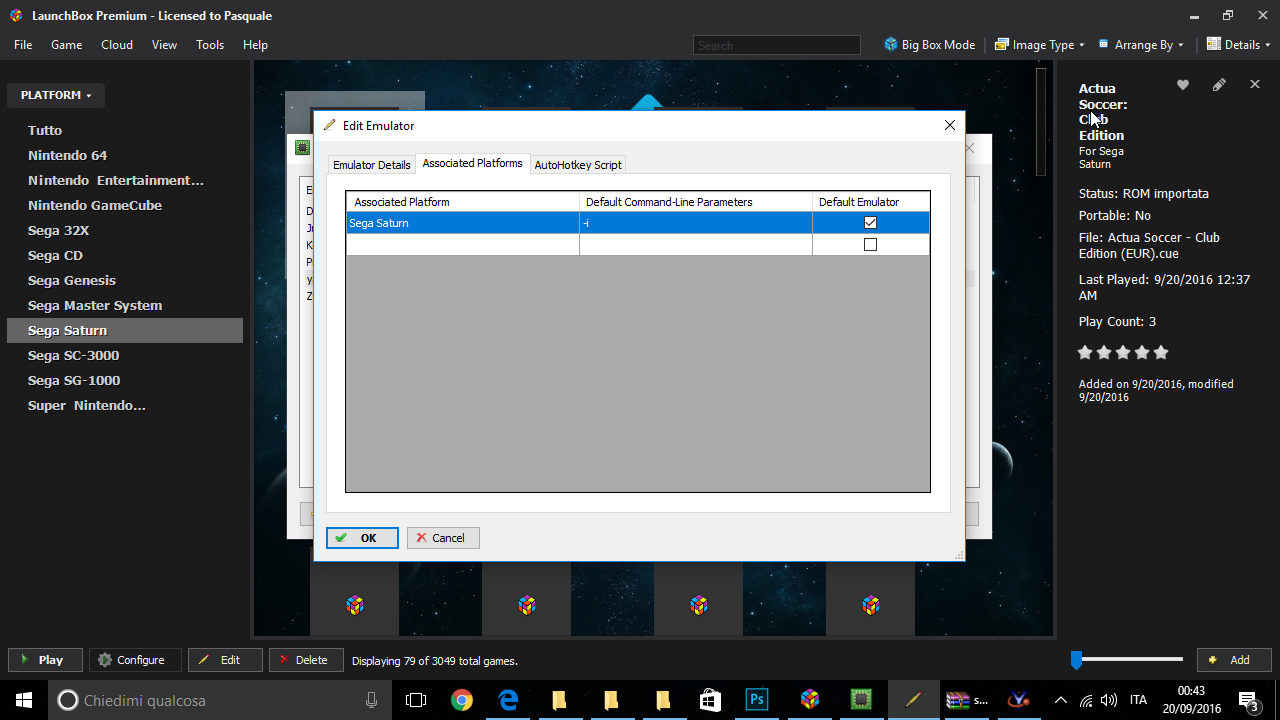
Task: Open the View menu
Action: (164, 45)
